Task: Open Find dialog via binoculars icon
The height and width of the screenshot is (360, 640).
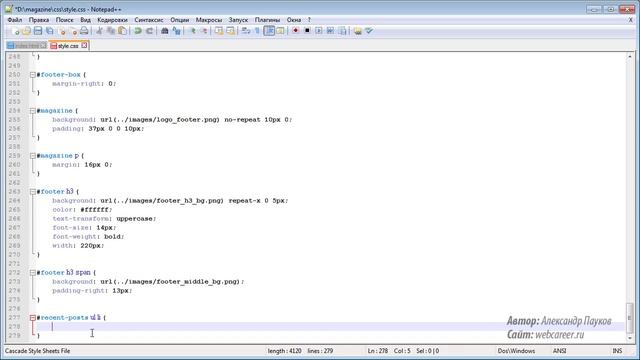Action: pos(164,31)
